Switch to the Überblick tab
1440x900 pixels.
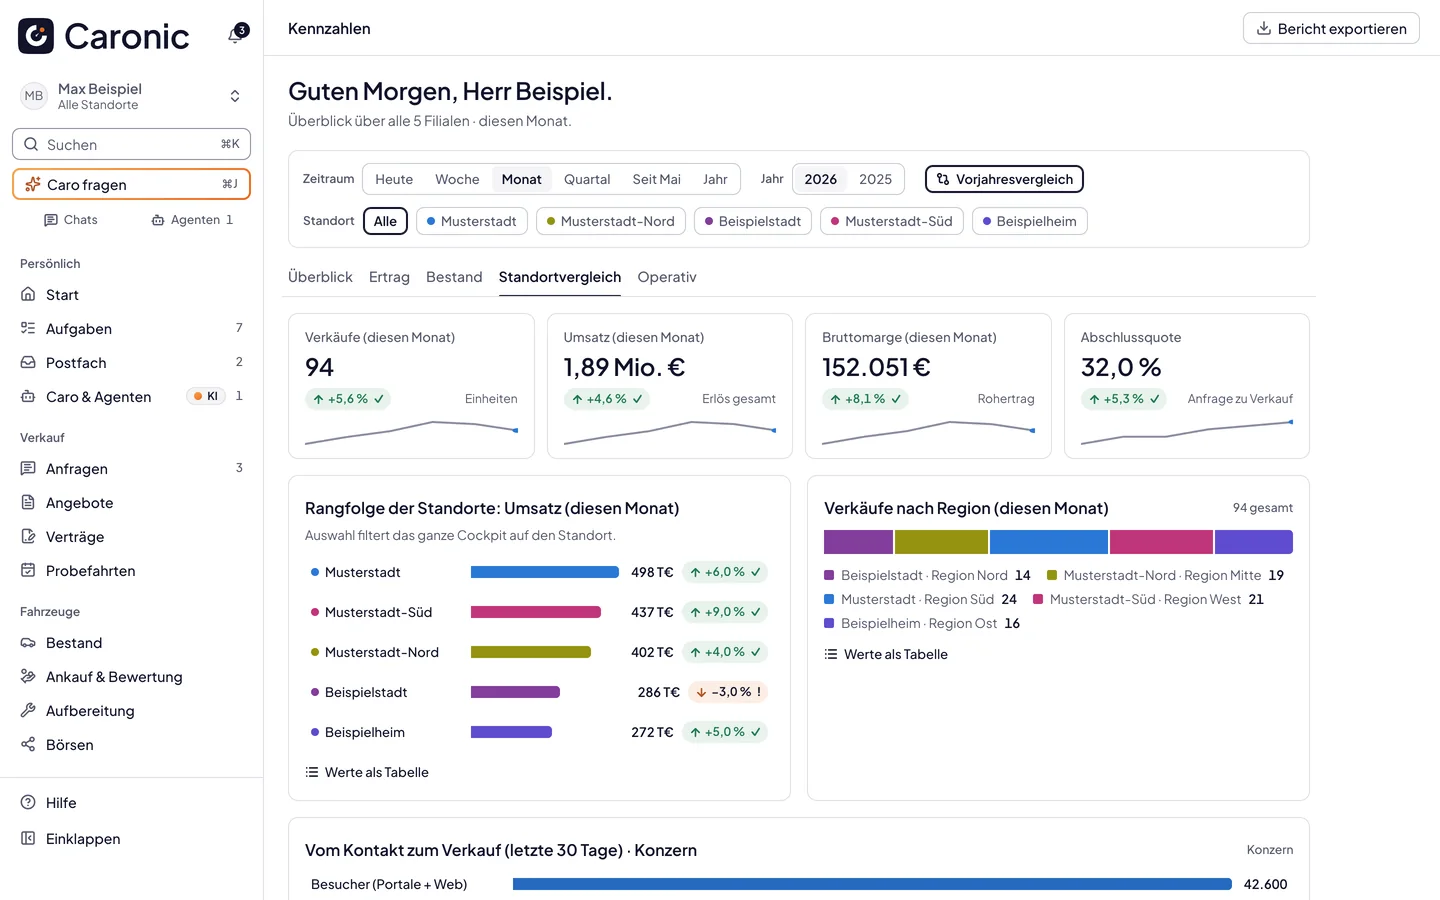point(320,277)
